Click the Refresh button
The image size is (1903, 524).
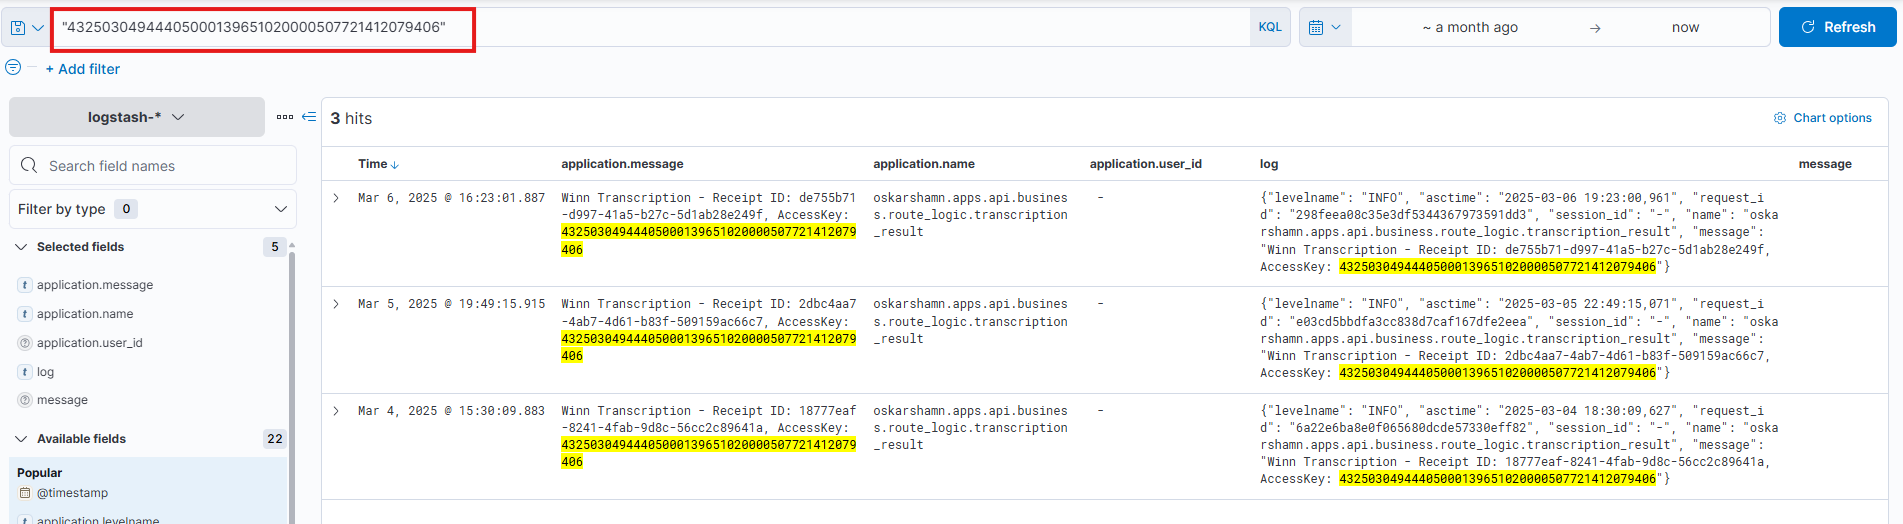[1837, 28]
